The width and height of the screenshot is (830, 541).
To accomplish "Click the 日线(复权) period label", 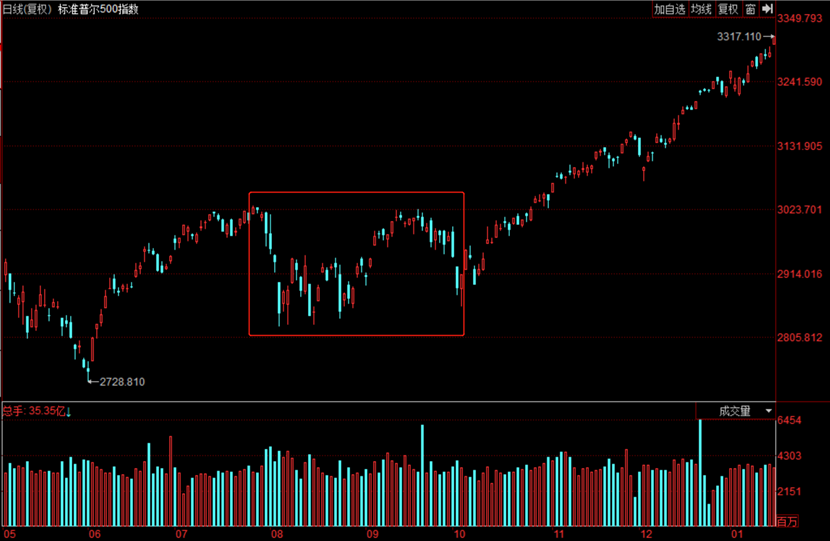I will tap(28, 9).
